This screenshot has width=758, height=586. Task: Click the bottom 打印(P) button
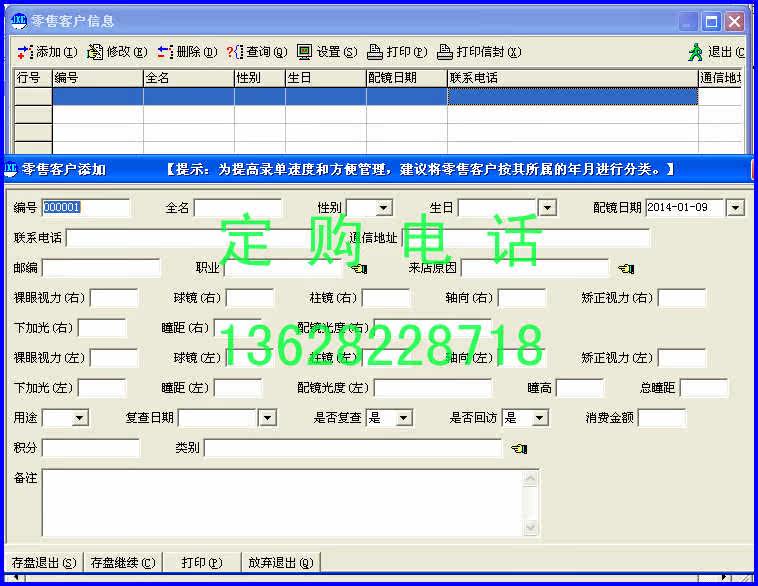tap(202, 562)
